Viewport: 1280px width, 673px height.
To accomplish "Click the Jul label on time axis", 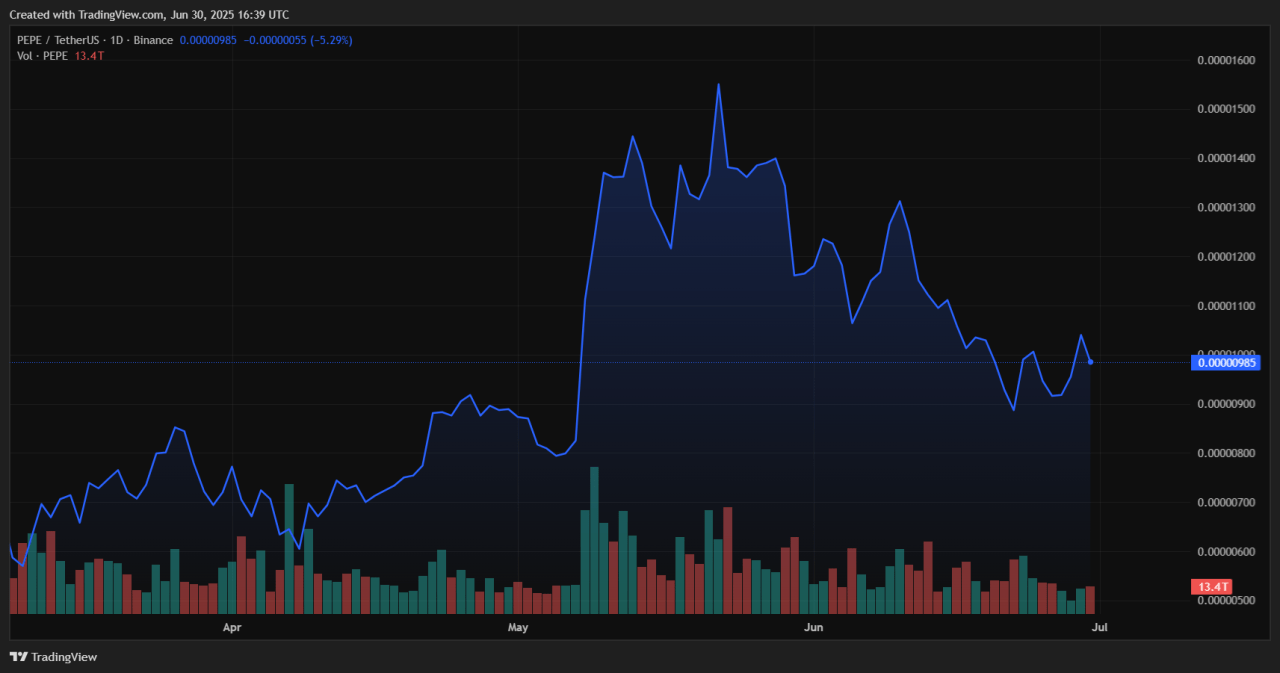I will click(1099, 627).
